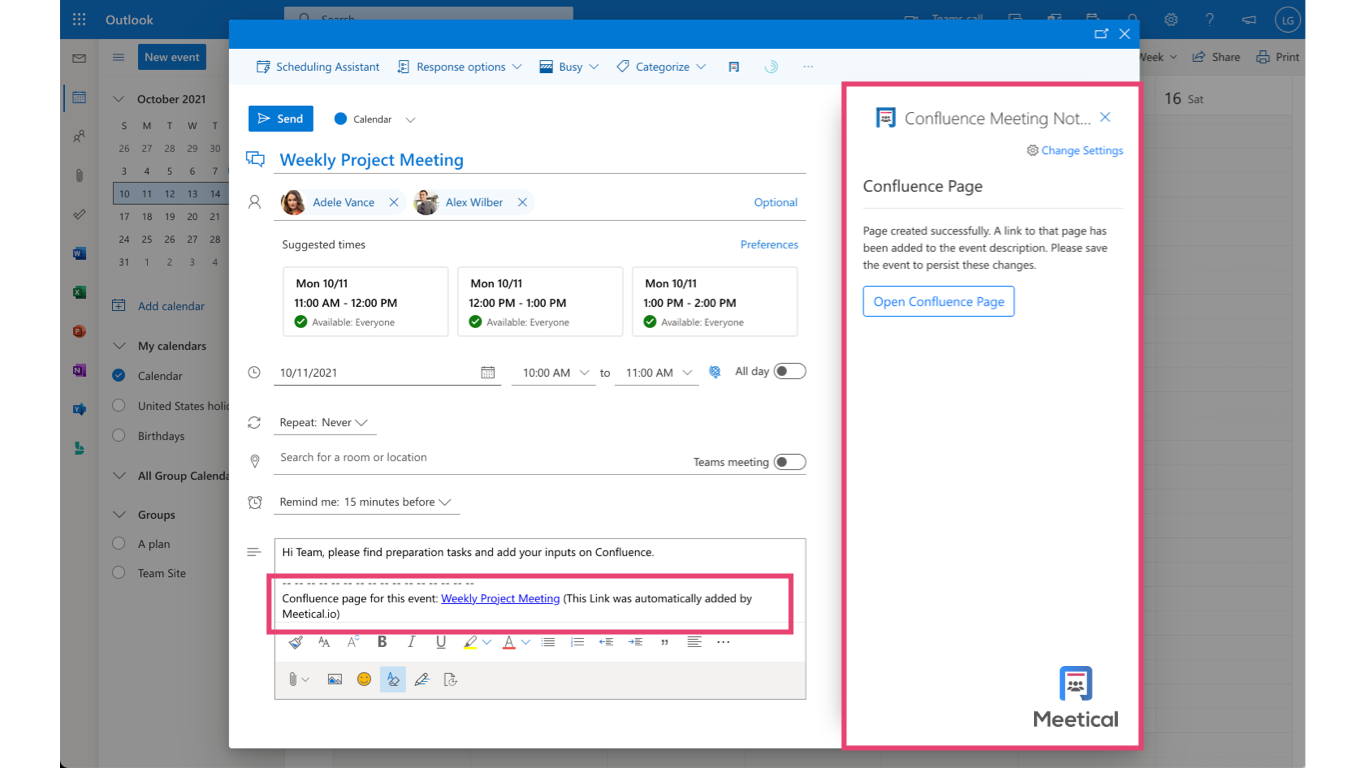The width and height of the screenshot is (1366, 768).
Task: Click the Bold formatting icon
Action: pos(382,642)
